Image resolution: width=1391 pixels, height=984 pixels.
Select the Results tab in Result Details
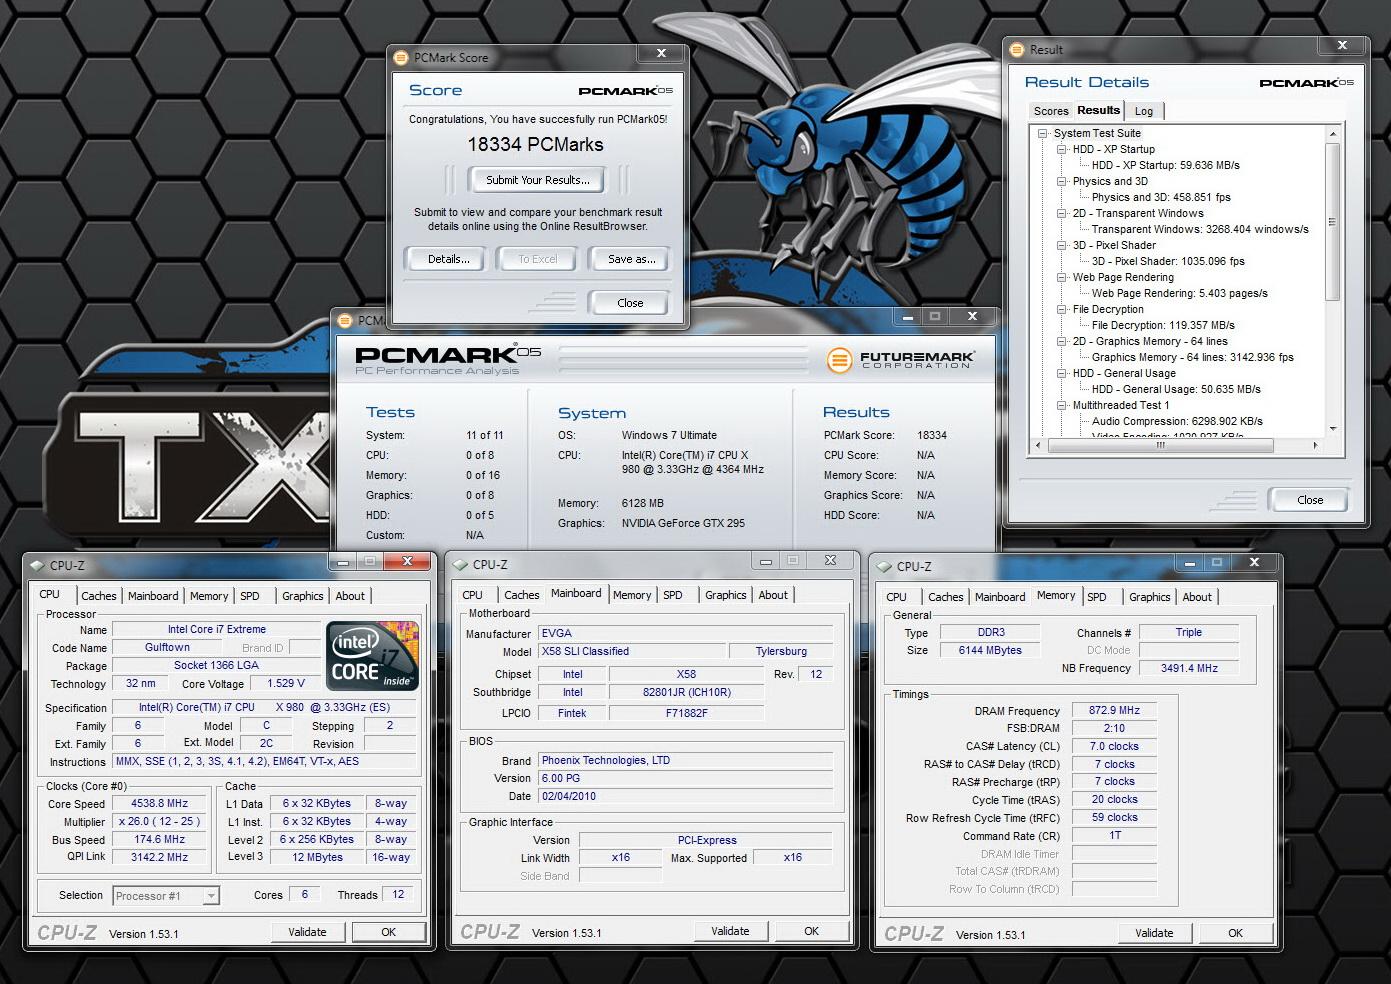tap(1098, 110)
